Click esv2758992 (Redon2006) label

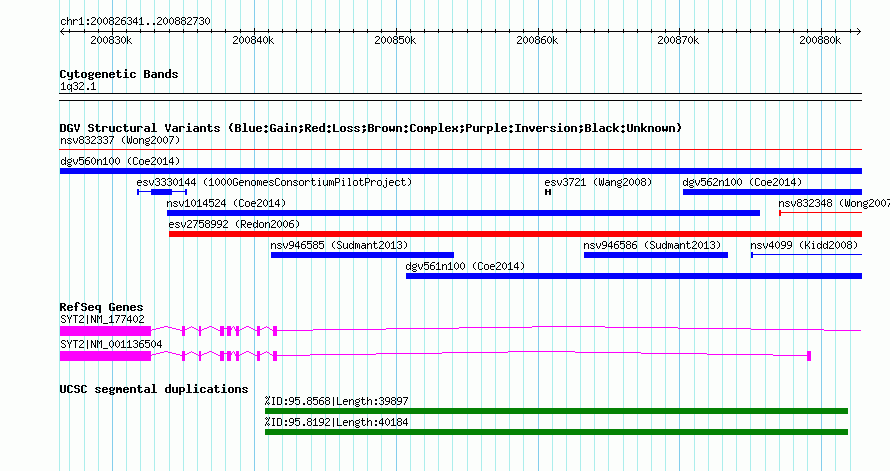pyautogui.click(x=234, y=224)
